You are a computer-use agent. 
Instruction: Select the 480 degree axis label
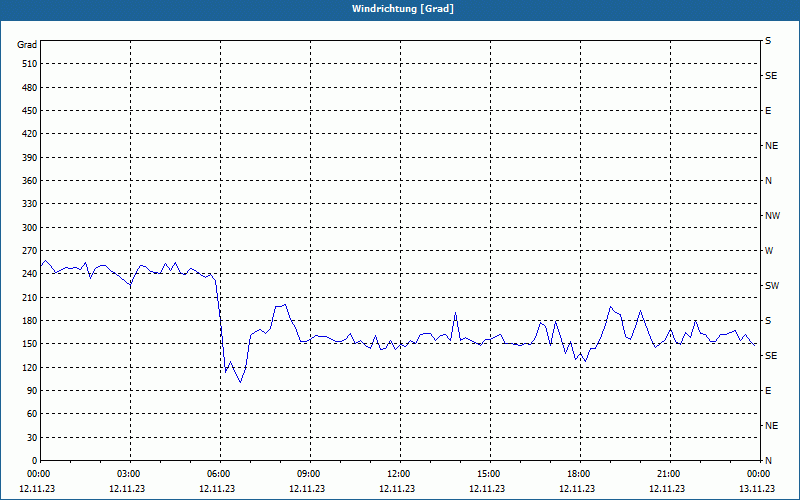(30, 88)
